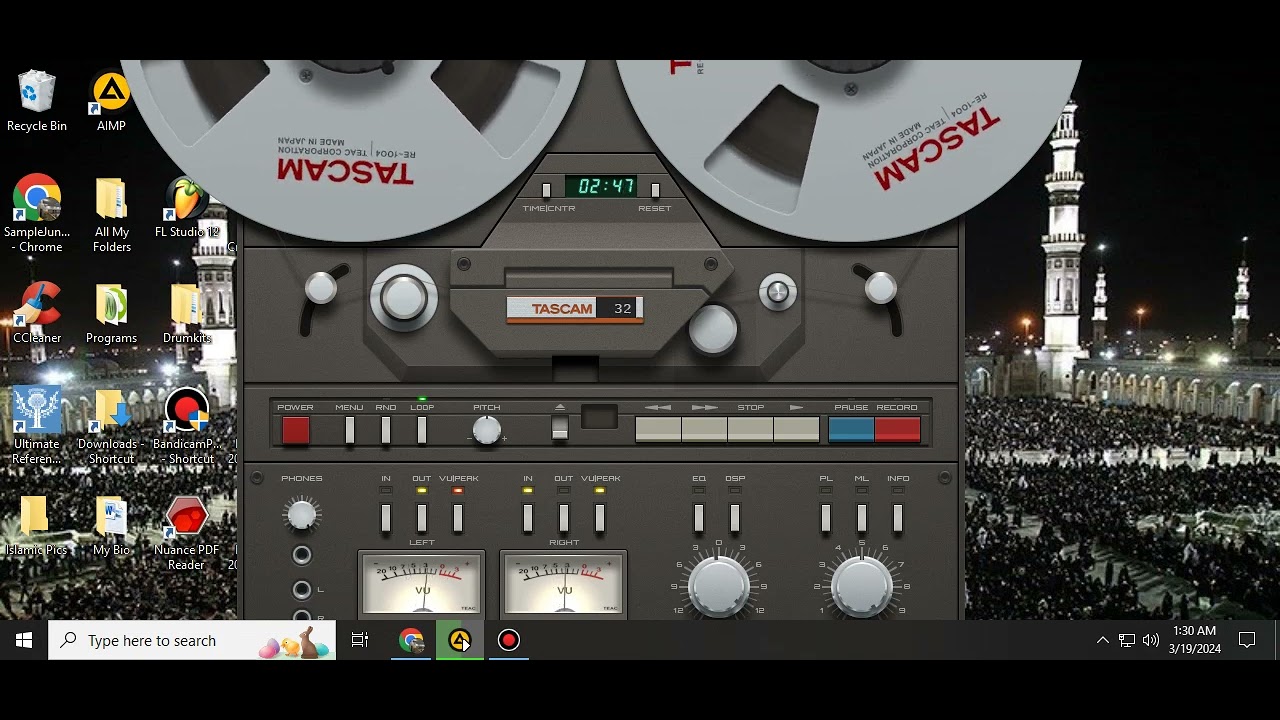Select the CCleaner desktop shortcut

(x=37, y=313)
